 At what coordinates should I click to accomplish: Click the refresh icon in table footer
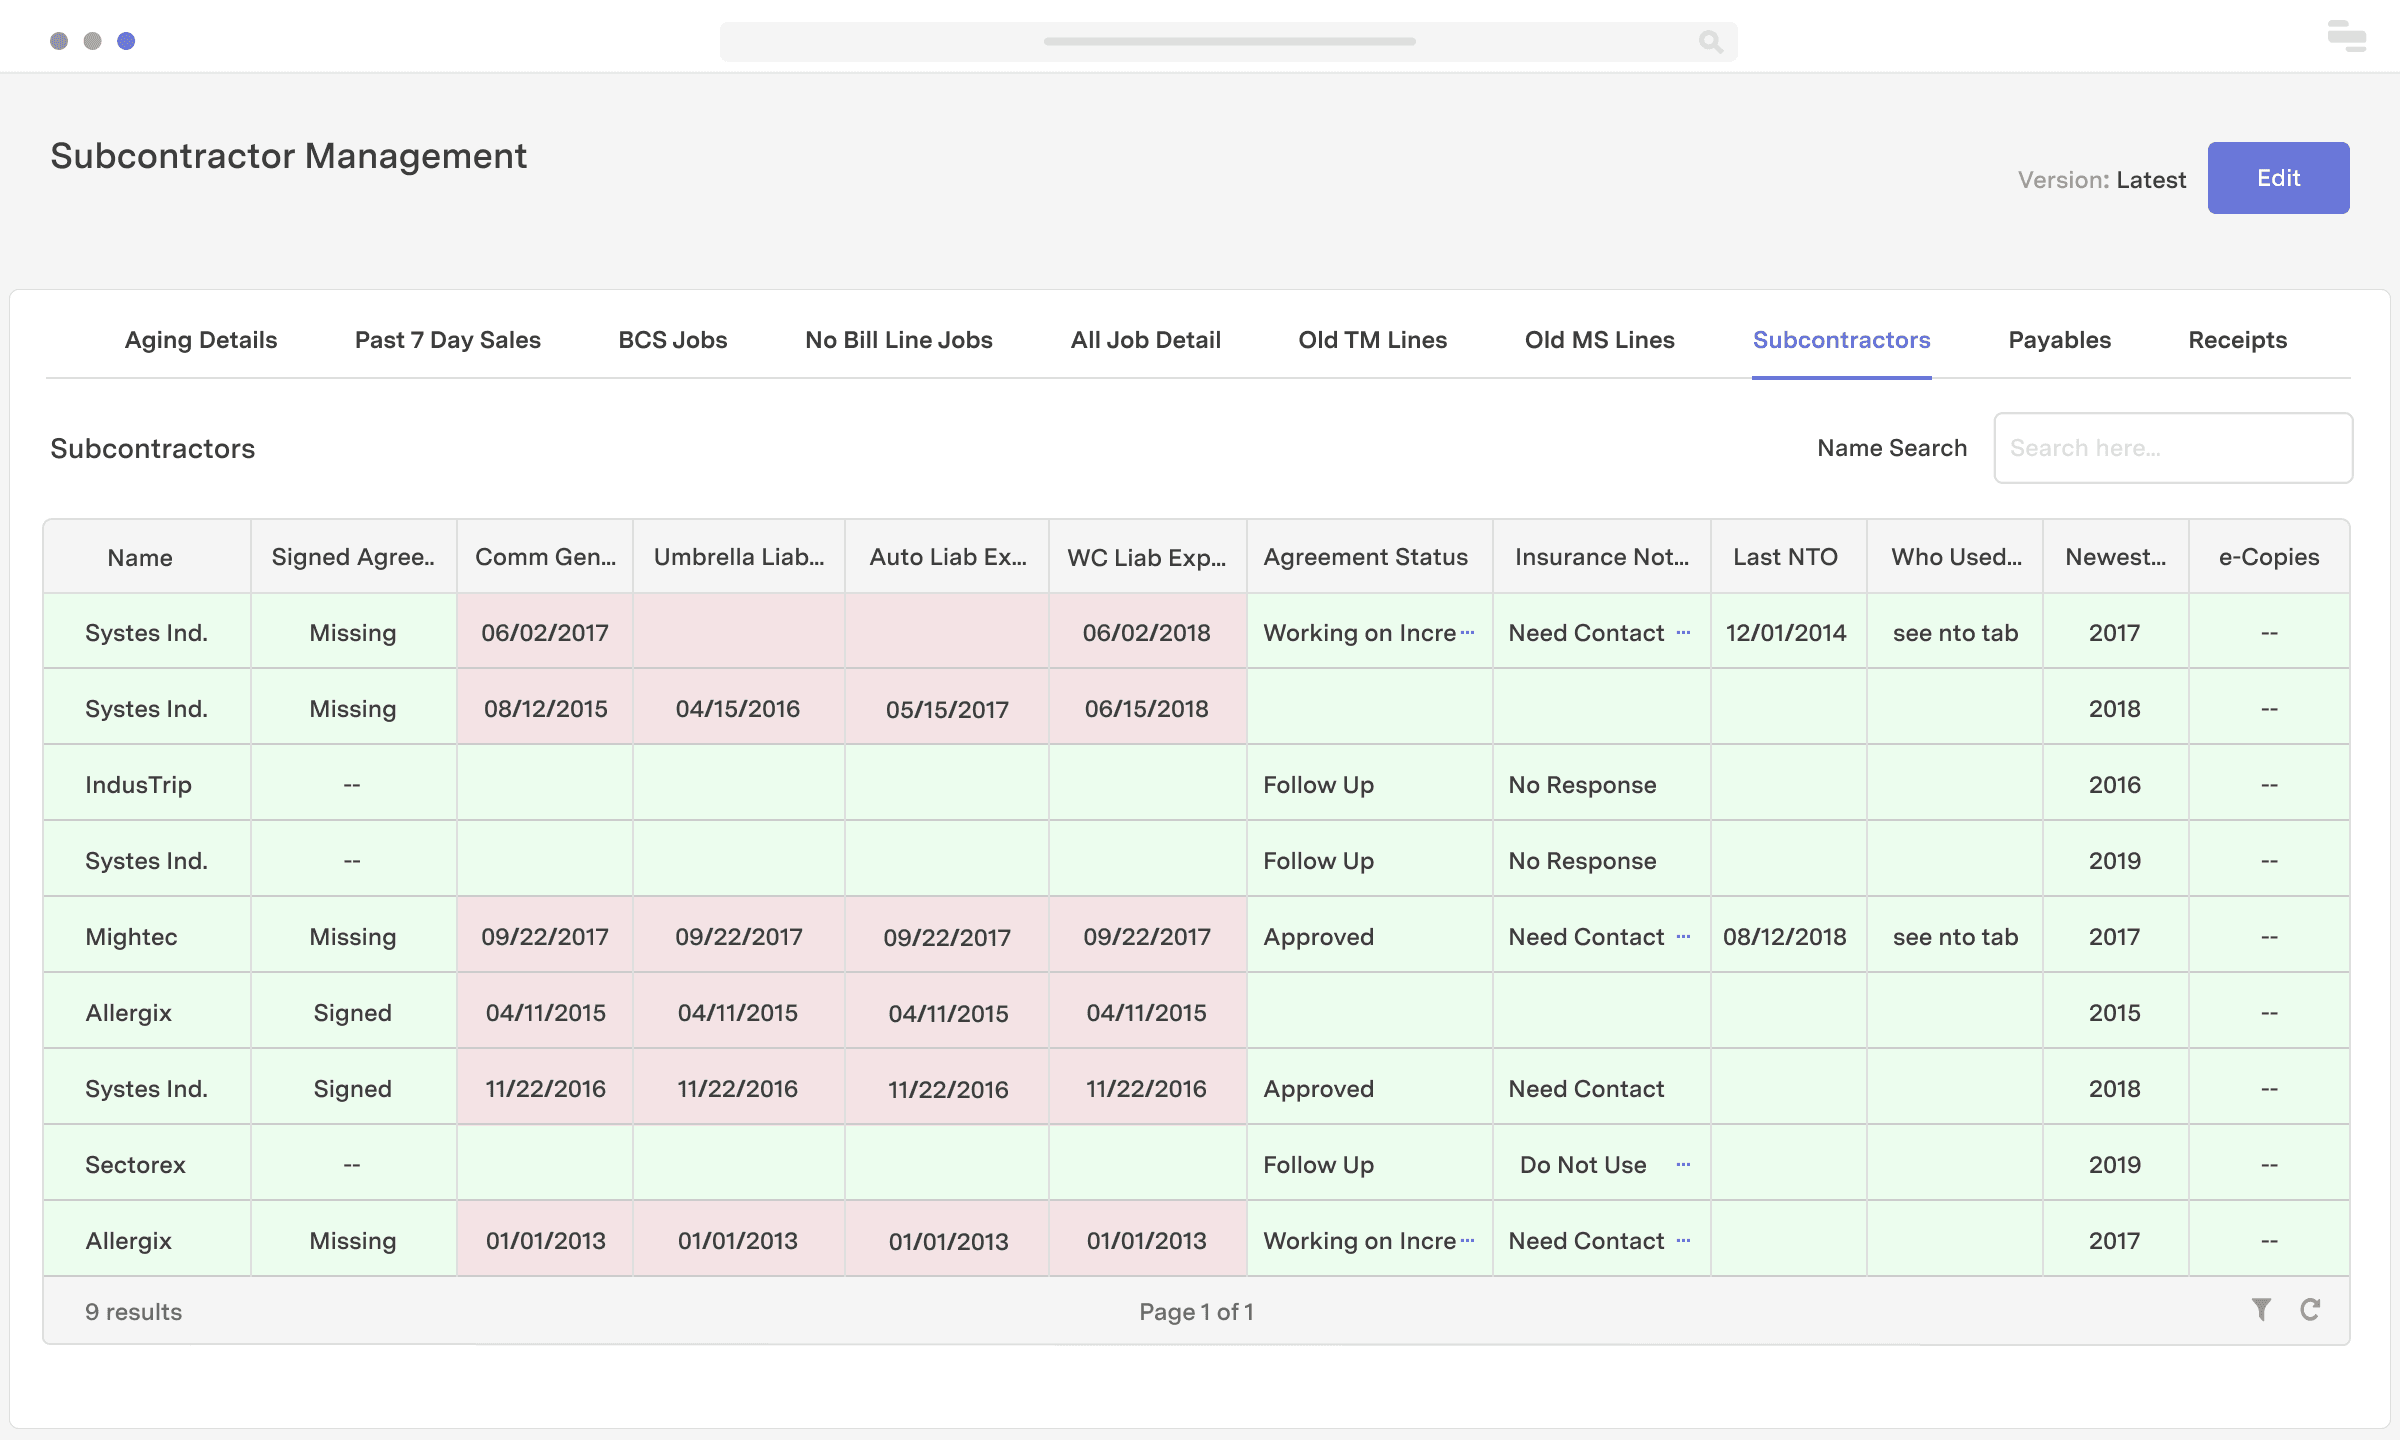click(2310, 1310)
